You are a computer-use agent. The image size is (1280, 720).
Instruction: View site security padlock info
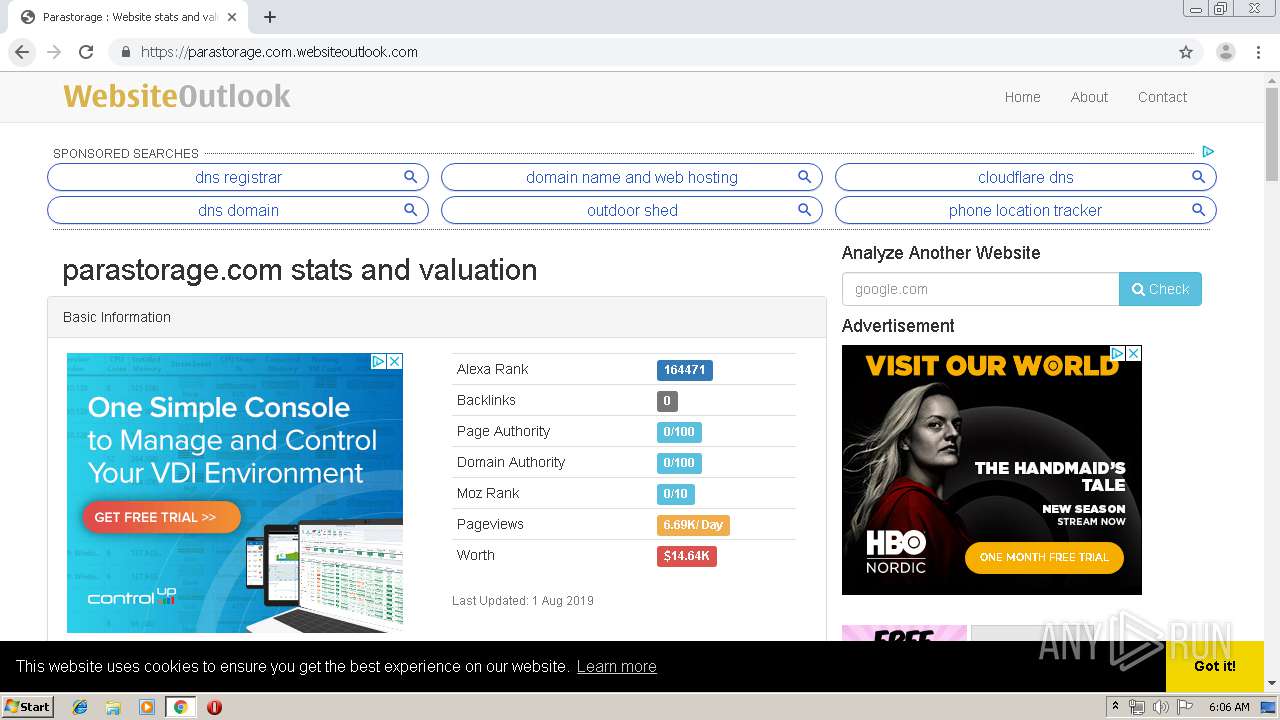[x=125, y=52]
